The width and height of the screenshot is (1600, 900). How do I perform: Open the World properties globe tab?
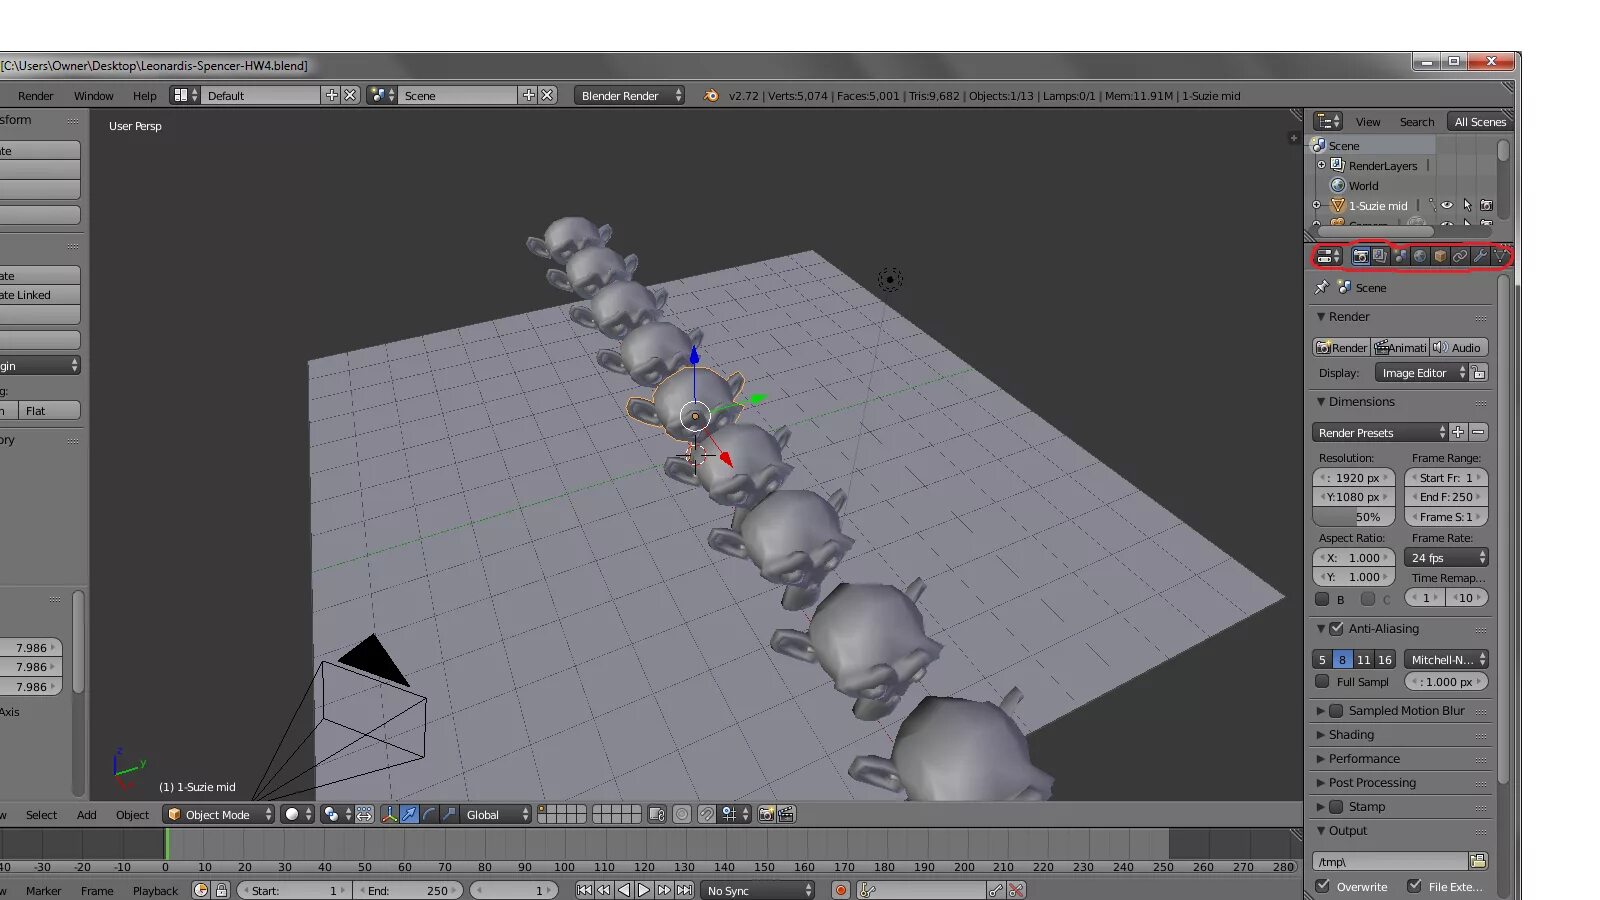pos(1420,257)
